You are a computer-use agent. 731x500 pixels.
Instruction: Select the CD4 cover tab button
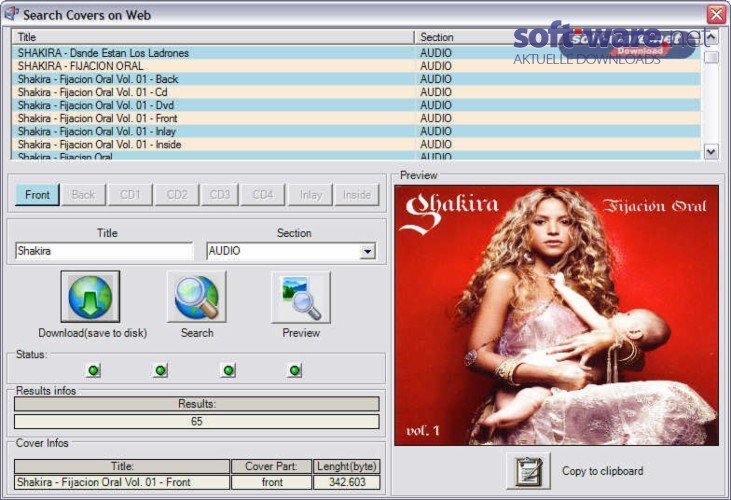pyautogui.click(x=262, y=194)
